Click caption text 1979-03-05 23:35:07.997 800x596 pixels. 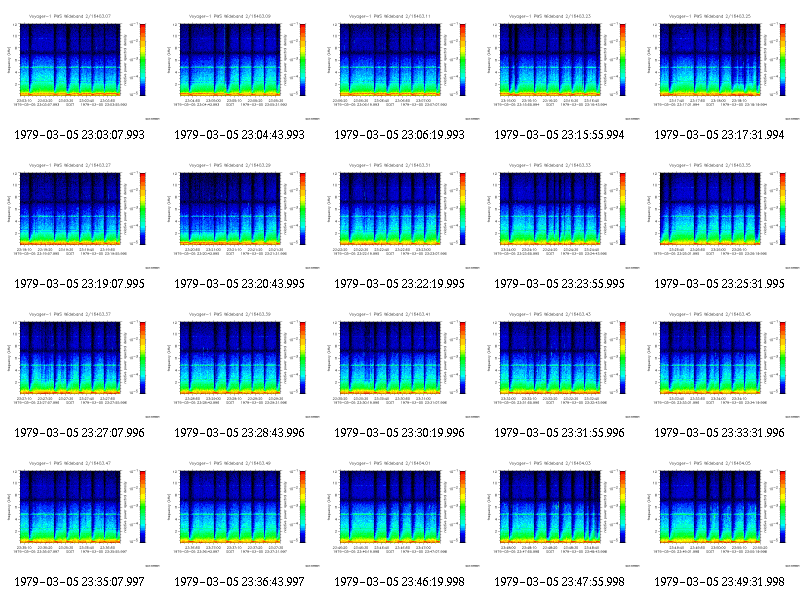(80, 582)
